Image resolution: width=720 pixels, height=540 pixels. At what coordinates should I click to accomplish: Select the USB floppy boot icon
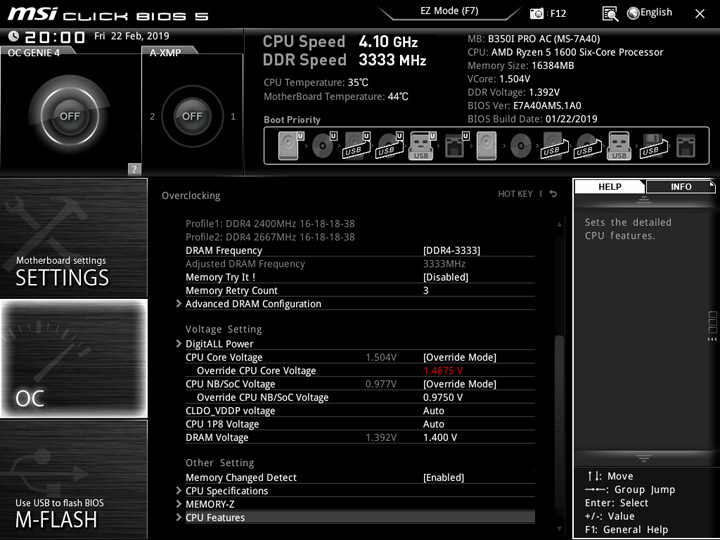[653, 146]
